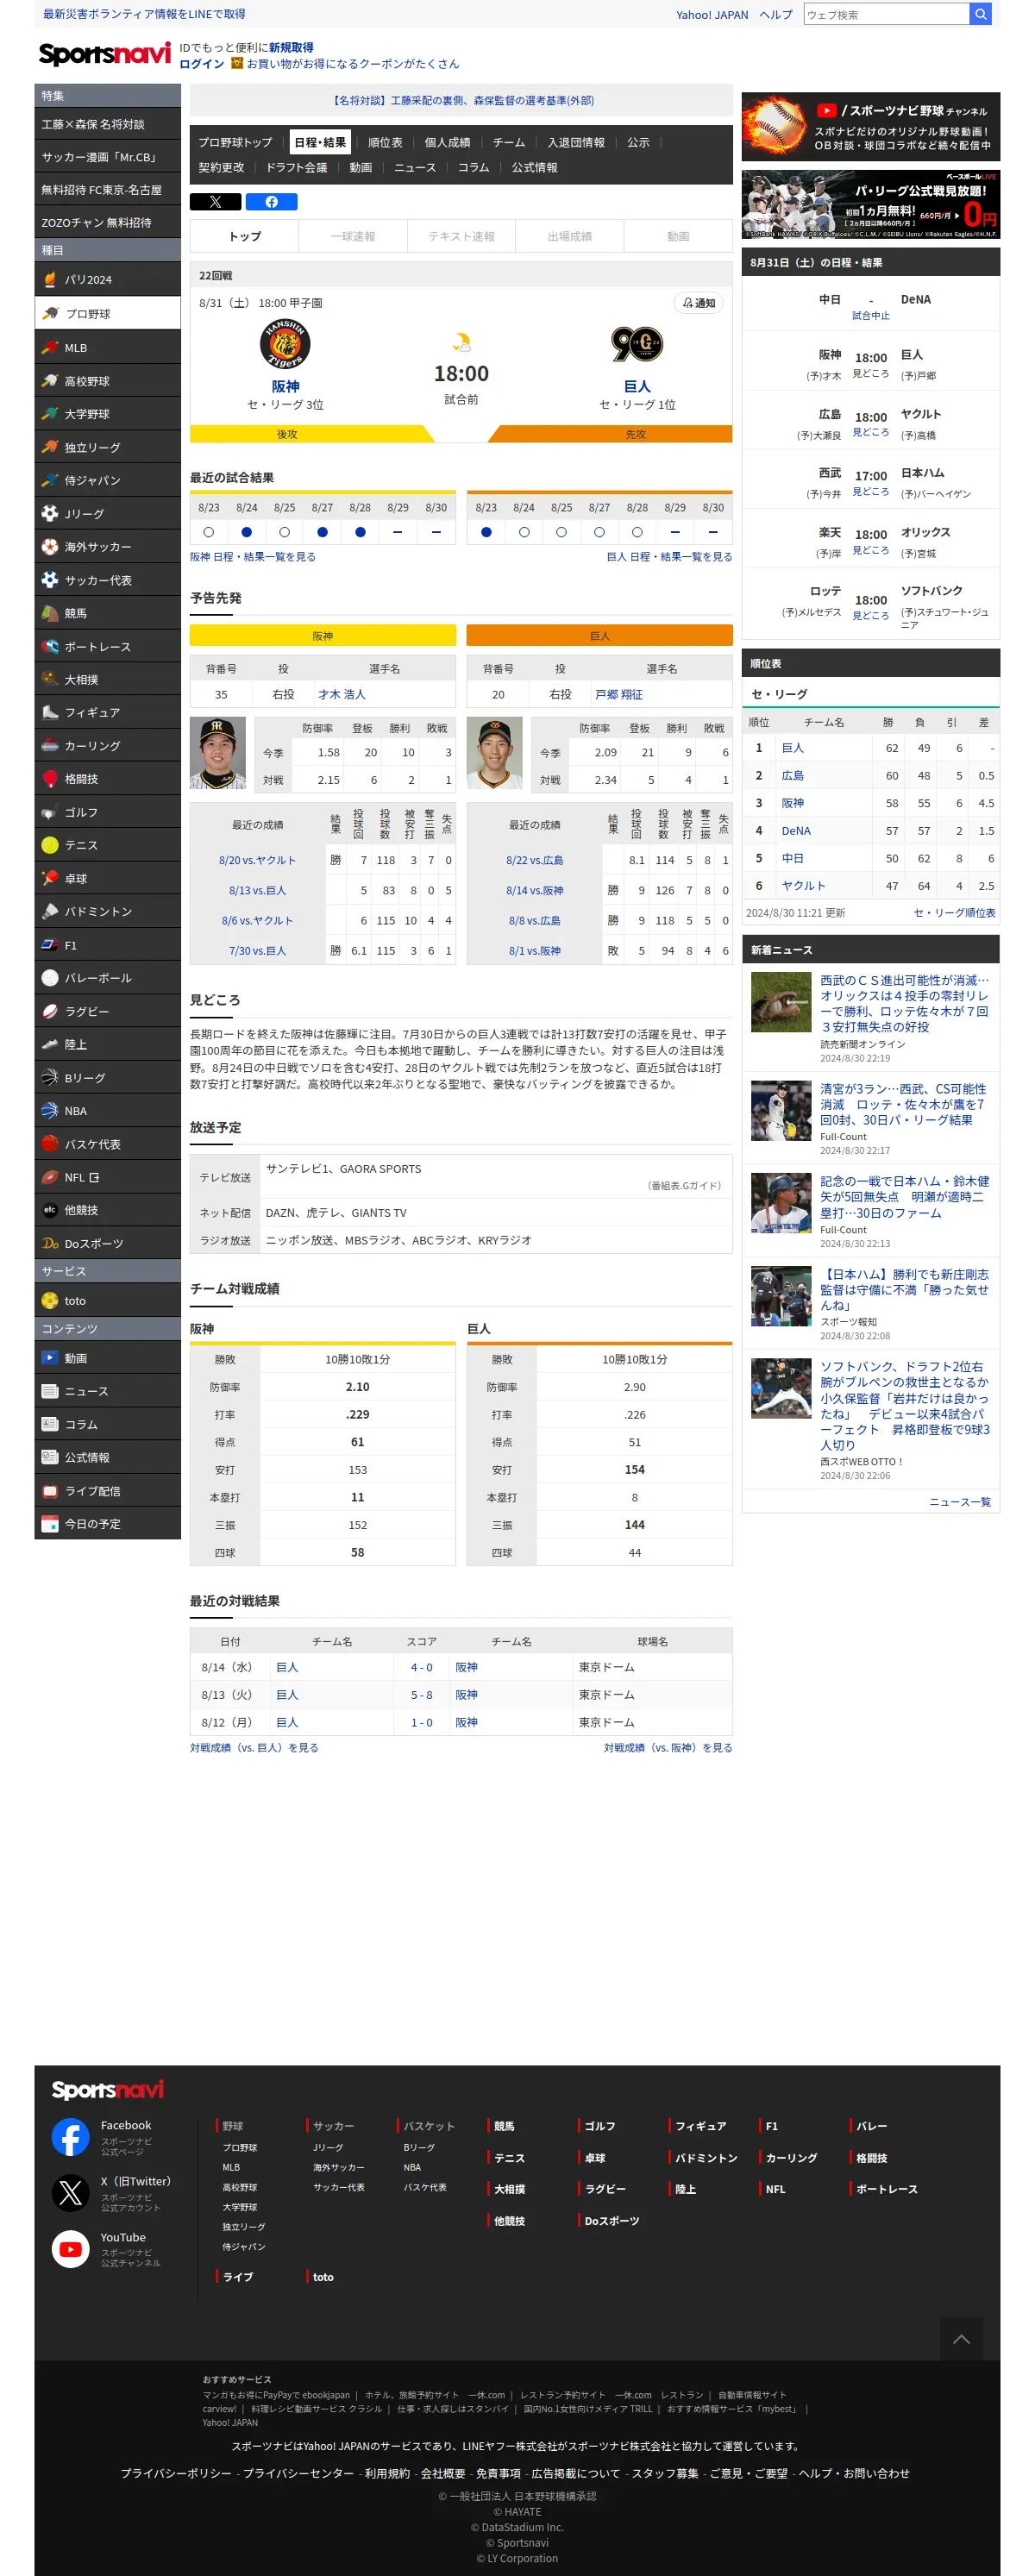
Task: Click the ログイン link
Action: click(x=201, y=64)
